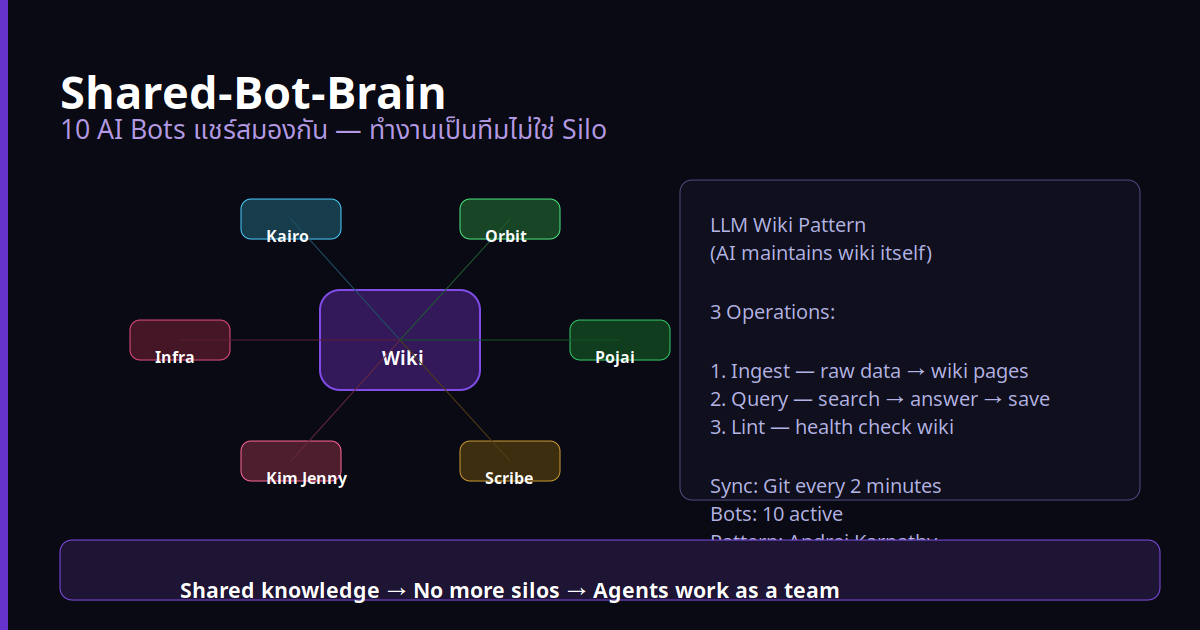Click the Shared-Bot-Brain title
Image resolution: width=1200 pixels, height=630 pixels.
[253, 93]
